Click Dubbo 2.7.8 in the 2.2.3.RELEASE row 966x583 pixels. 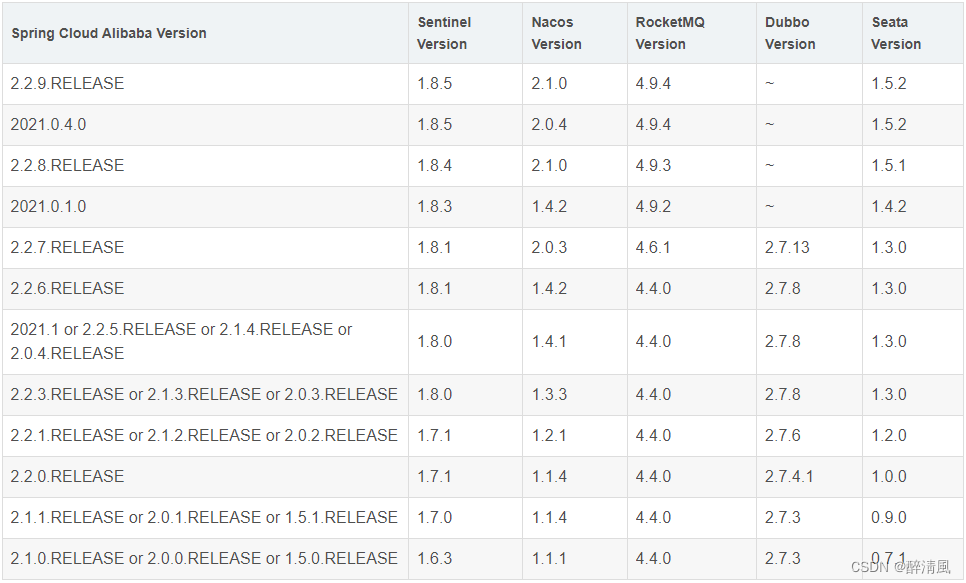pos(782,394)
